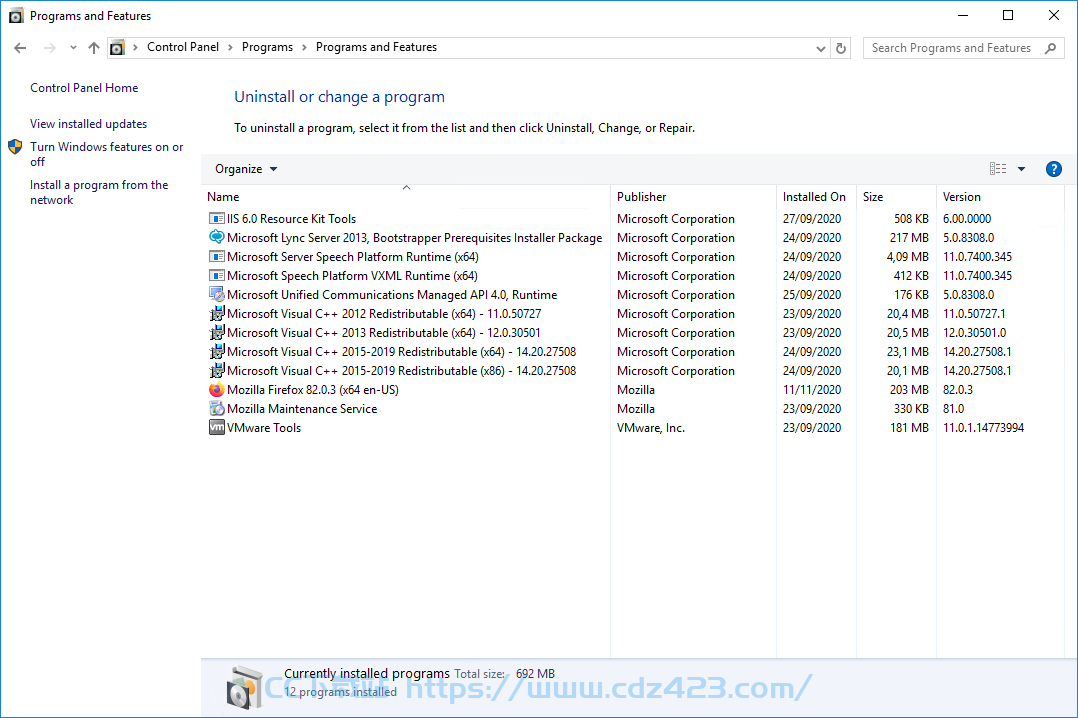This screenshot has width=1078, height=718.
Task: Click the installed programs icon in details pane
Action: coord(245,686)
